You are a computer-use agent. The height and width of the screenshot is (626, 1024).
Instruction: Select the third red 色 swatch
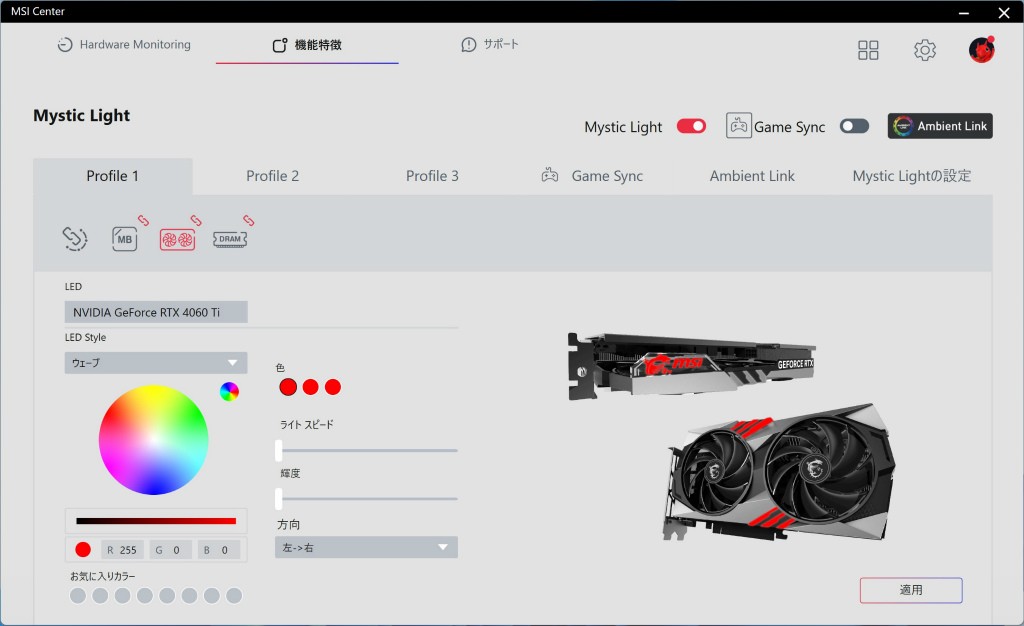tap(333, 387)
